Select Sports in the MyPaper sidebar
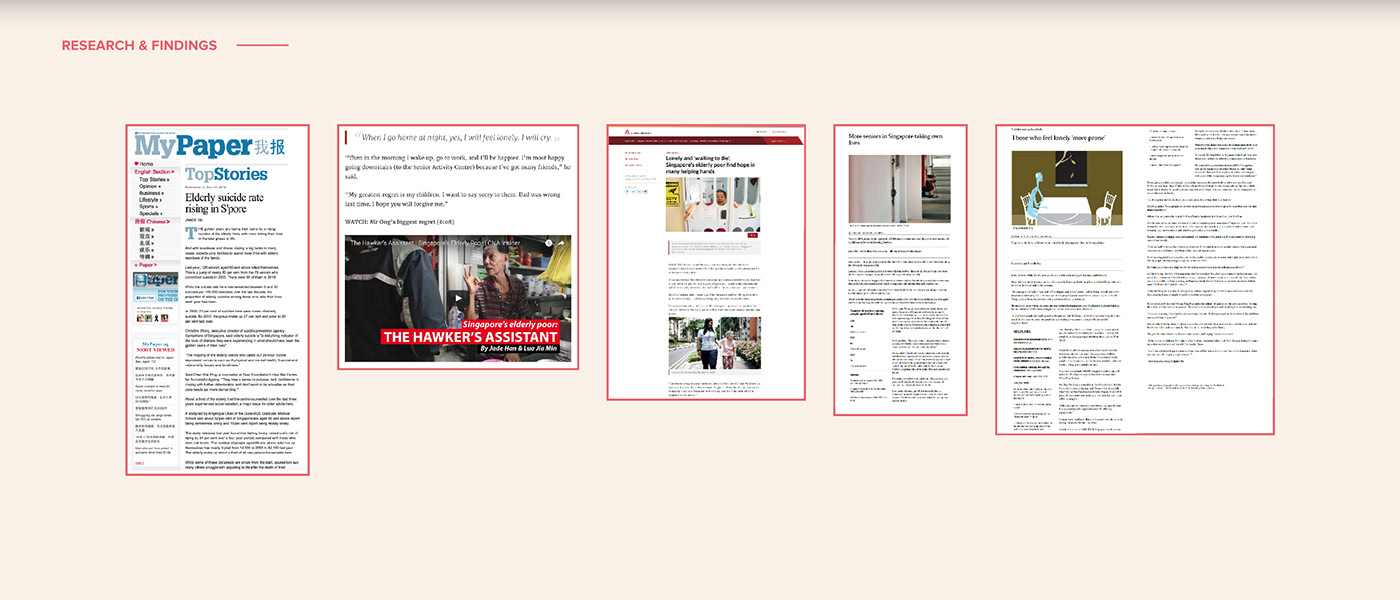This screenshot has width=1400, height=600. point(150,207)
